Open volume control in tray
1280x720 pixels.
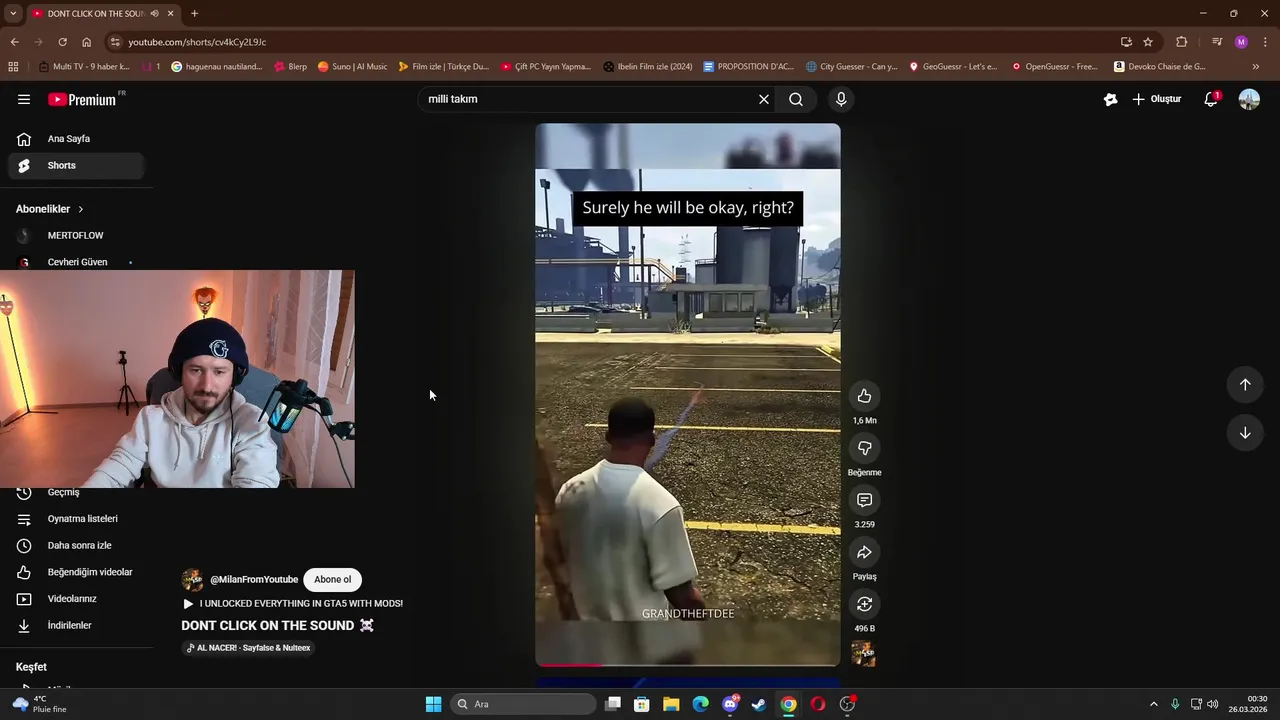(x=1212, y=704)
